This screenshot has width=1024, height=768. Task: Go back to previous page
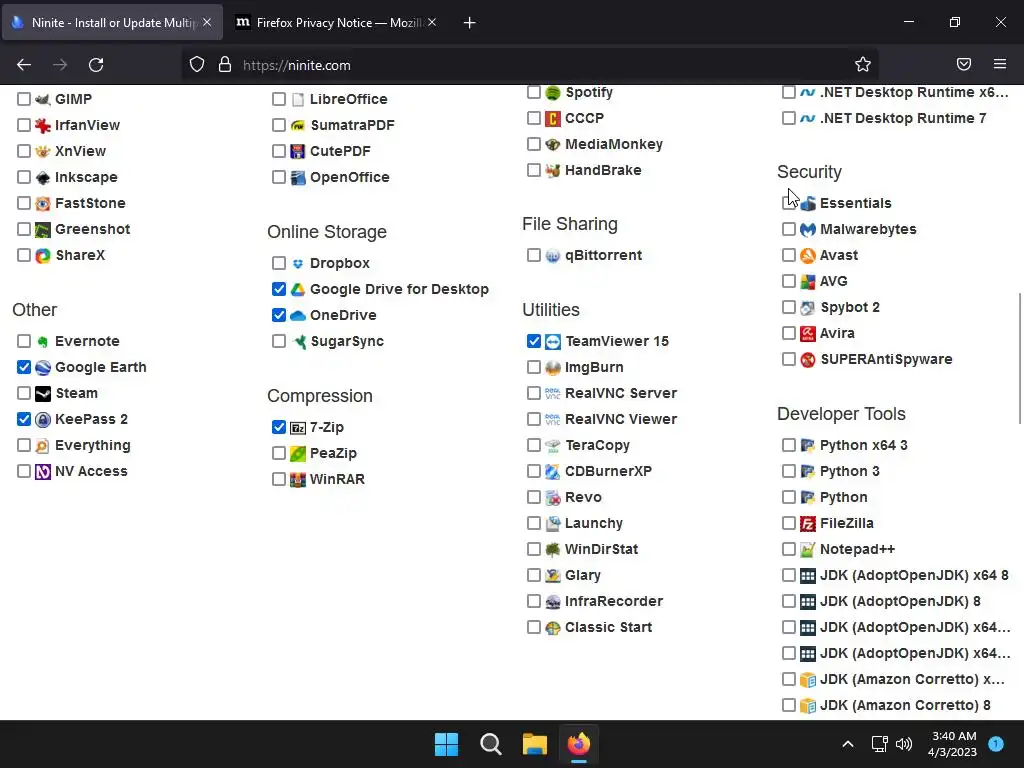24,65
